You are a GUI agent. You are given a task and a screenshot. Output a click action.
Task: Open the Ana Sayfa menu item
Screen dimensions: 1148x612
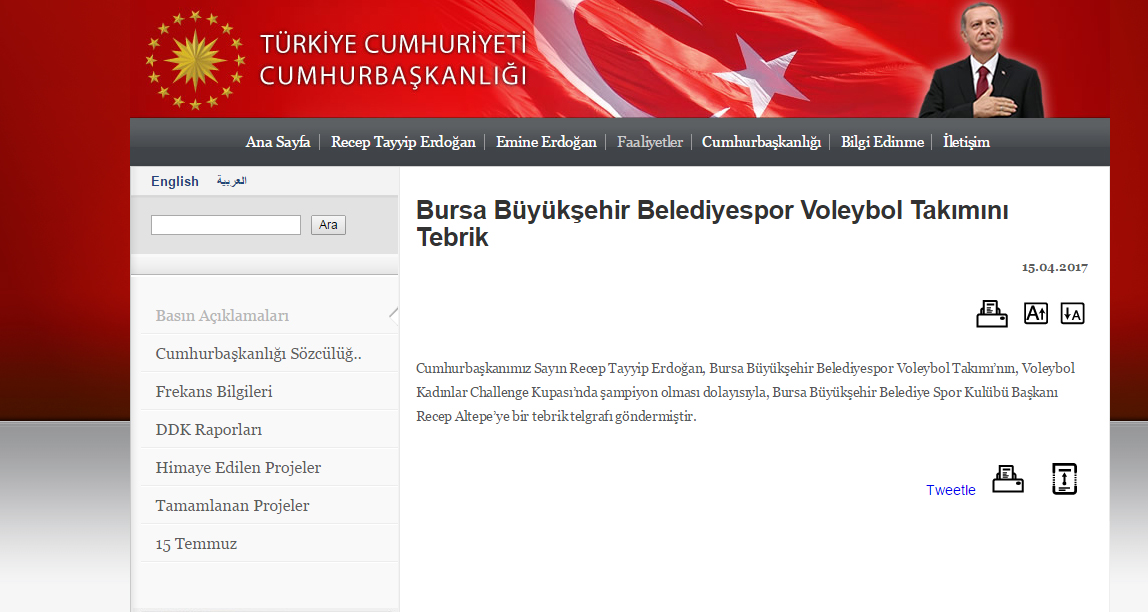click(x=278, y=142)
